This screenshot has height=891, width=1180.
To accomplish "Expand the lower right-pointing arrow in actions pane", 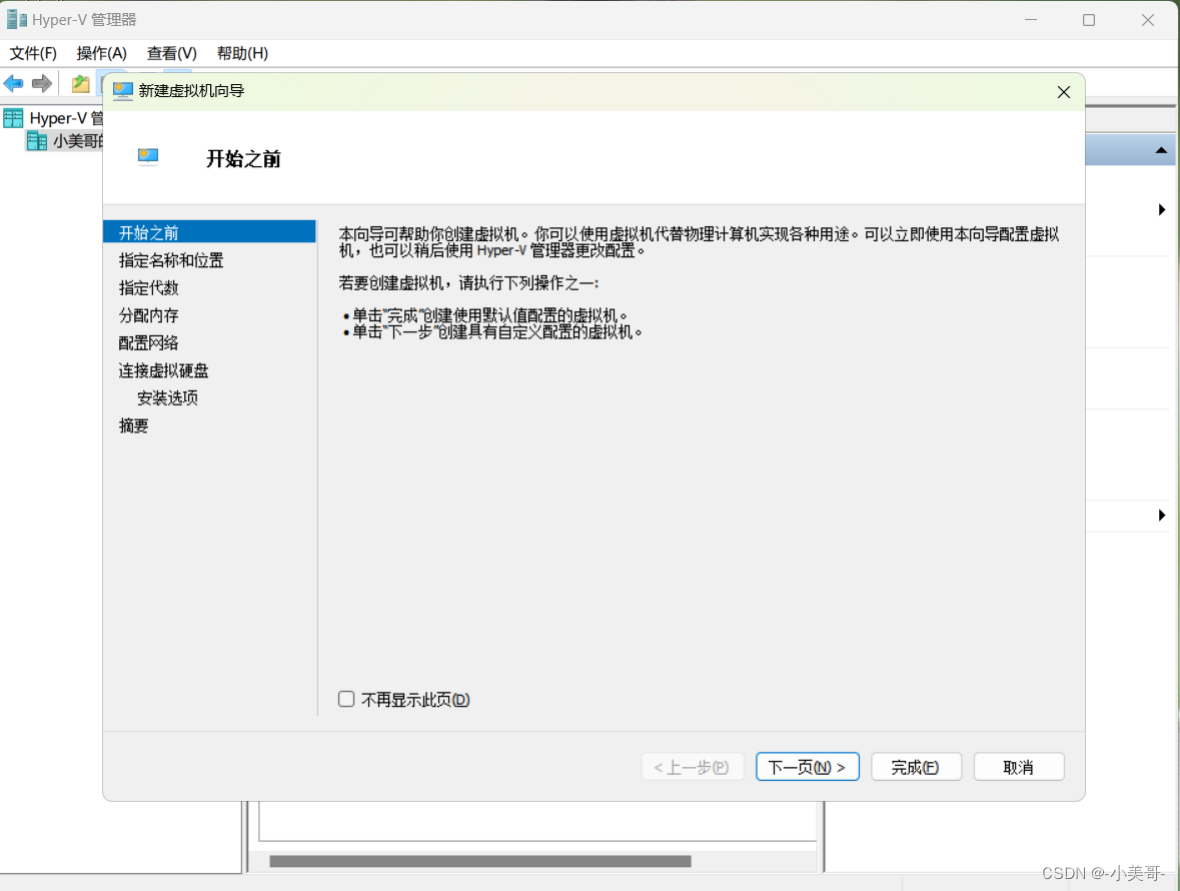I will (1161, 515).
